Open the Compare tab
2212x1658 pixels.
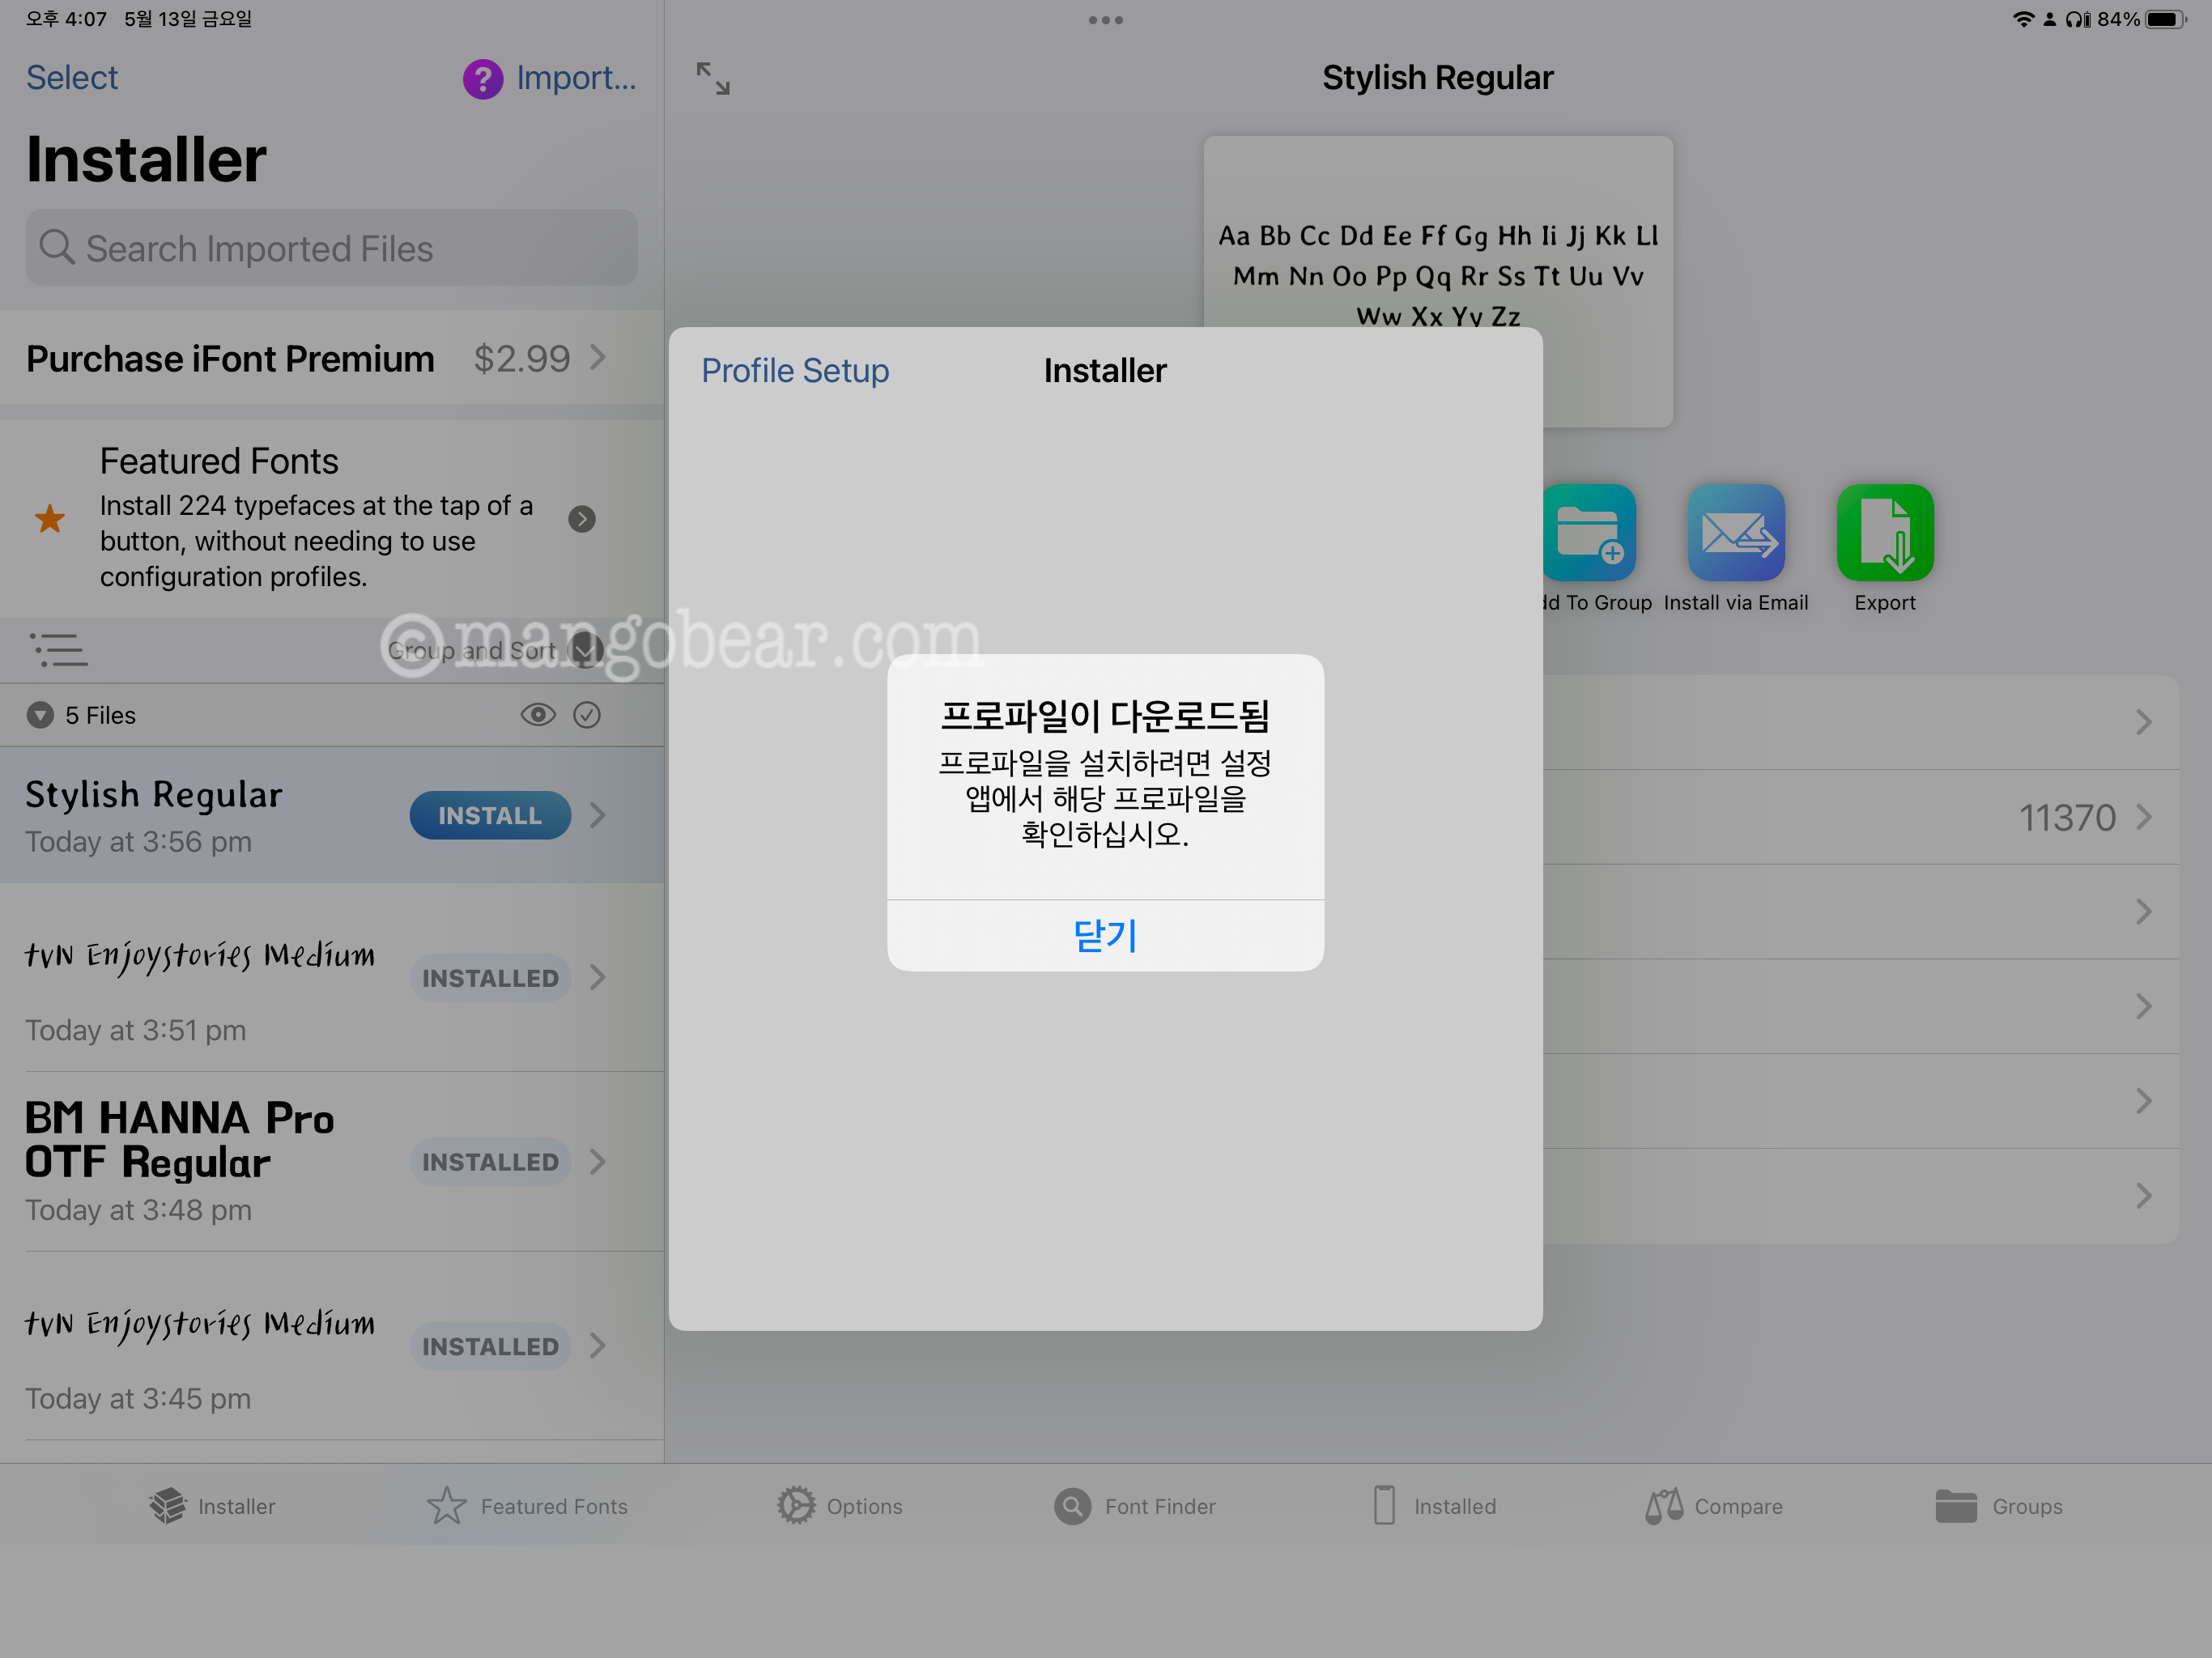[x=1714, y=1506]
